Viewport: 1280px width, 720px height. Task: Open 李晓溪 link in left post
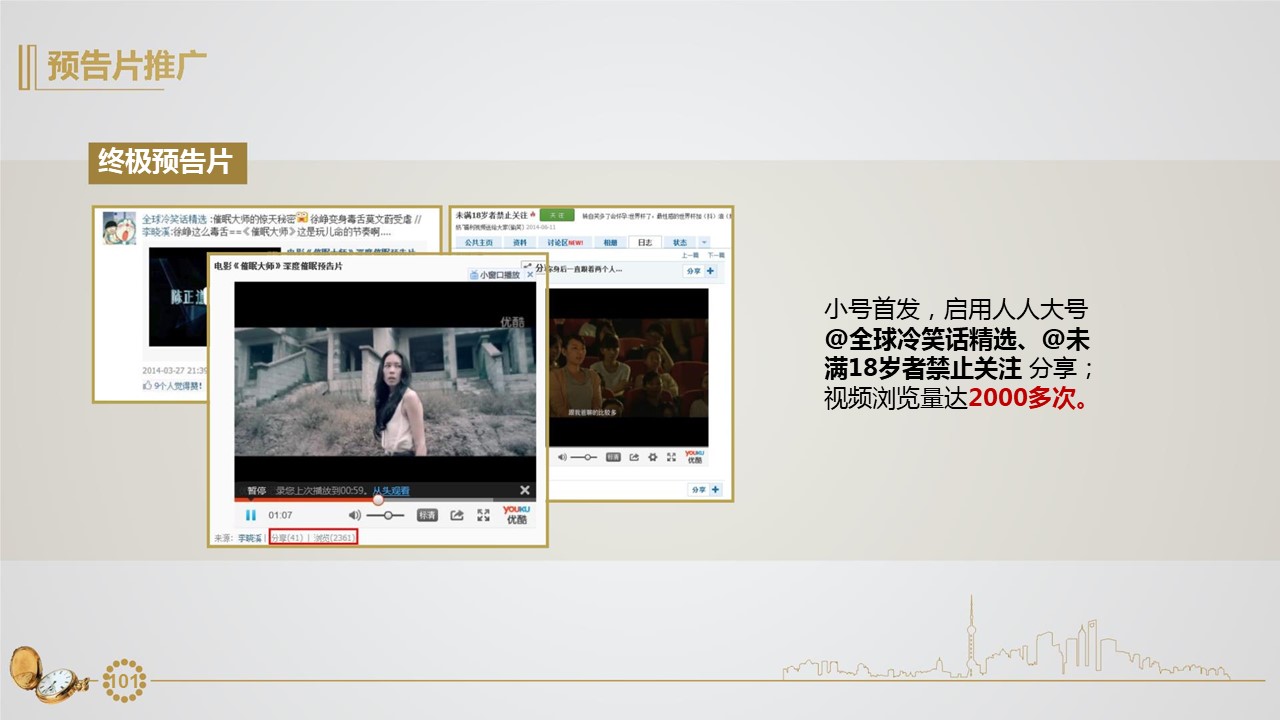pos(155,233)
